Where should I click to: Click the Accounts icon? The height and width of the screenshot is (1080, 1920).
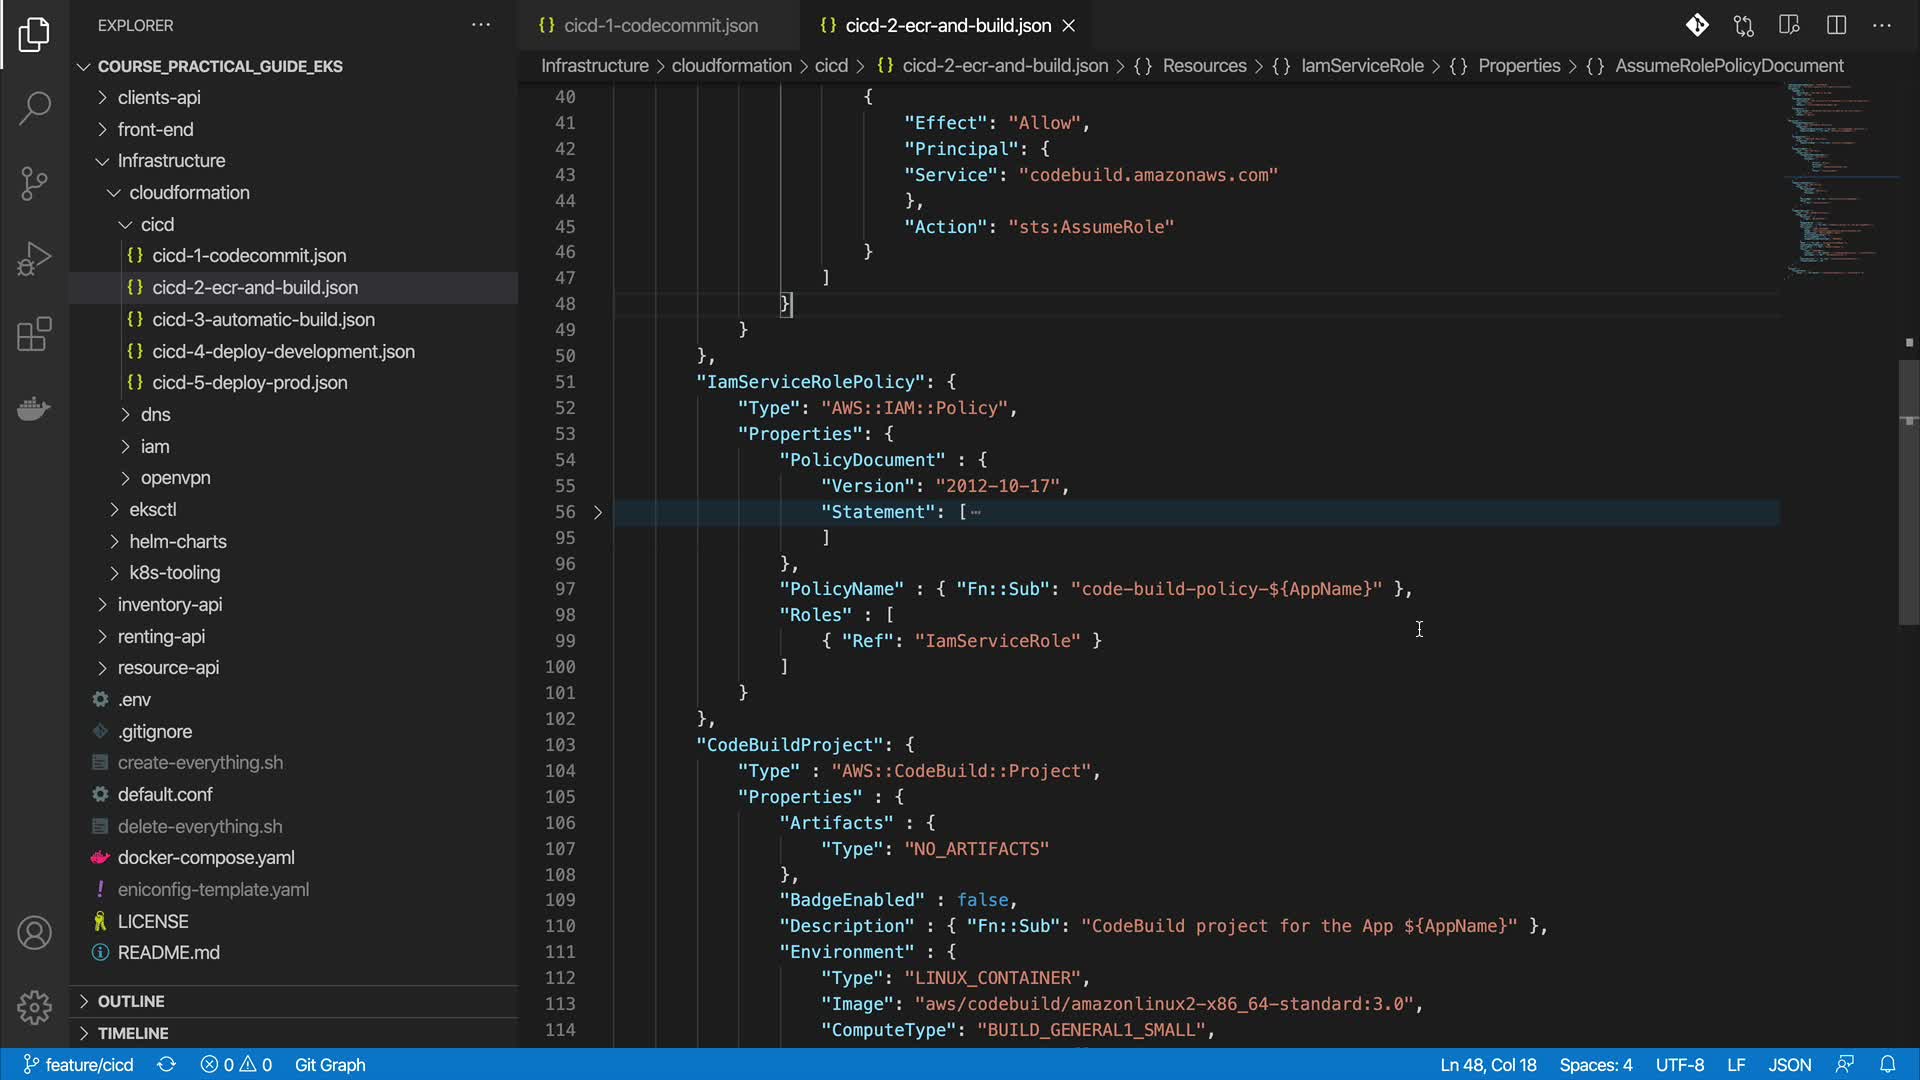[x=34, y=933]
